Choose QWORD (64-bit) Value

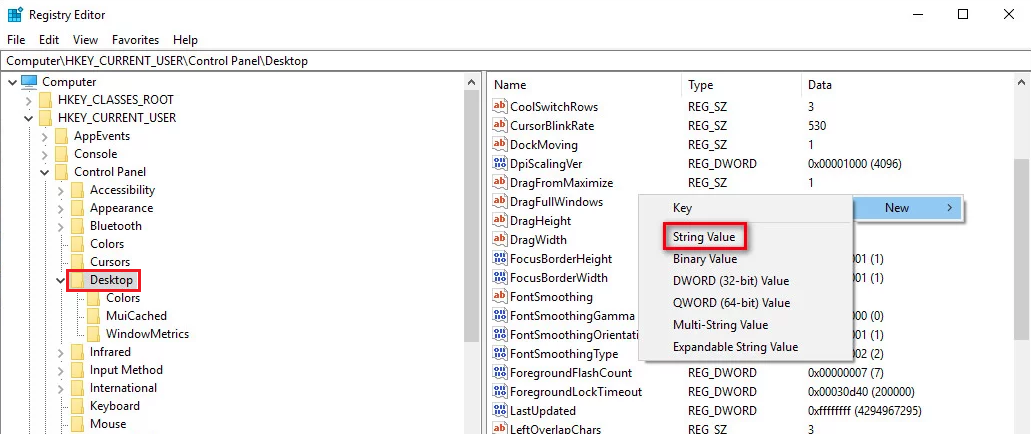pos(731,303)
